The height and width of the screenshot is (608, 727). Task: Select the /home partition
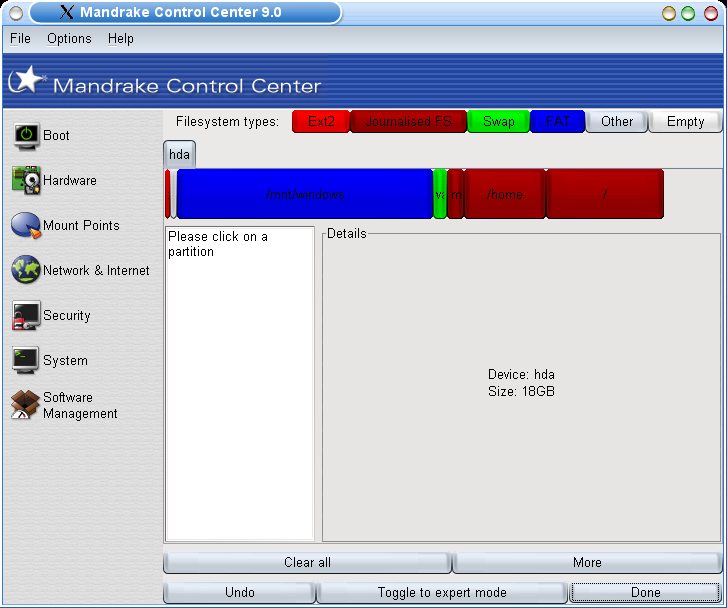click(x=504, y=194)
